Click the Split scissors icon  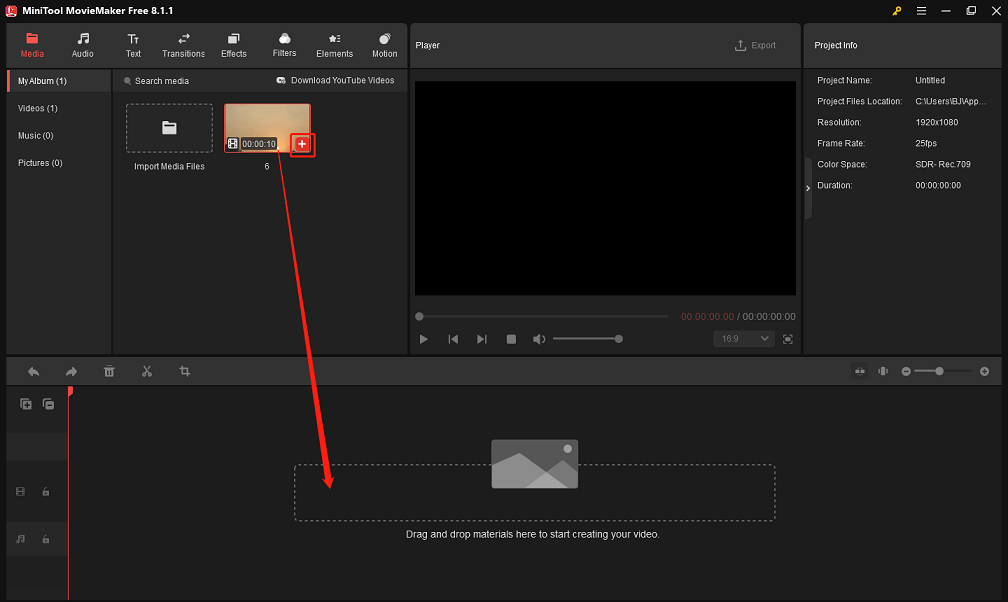click(147, 371)
